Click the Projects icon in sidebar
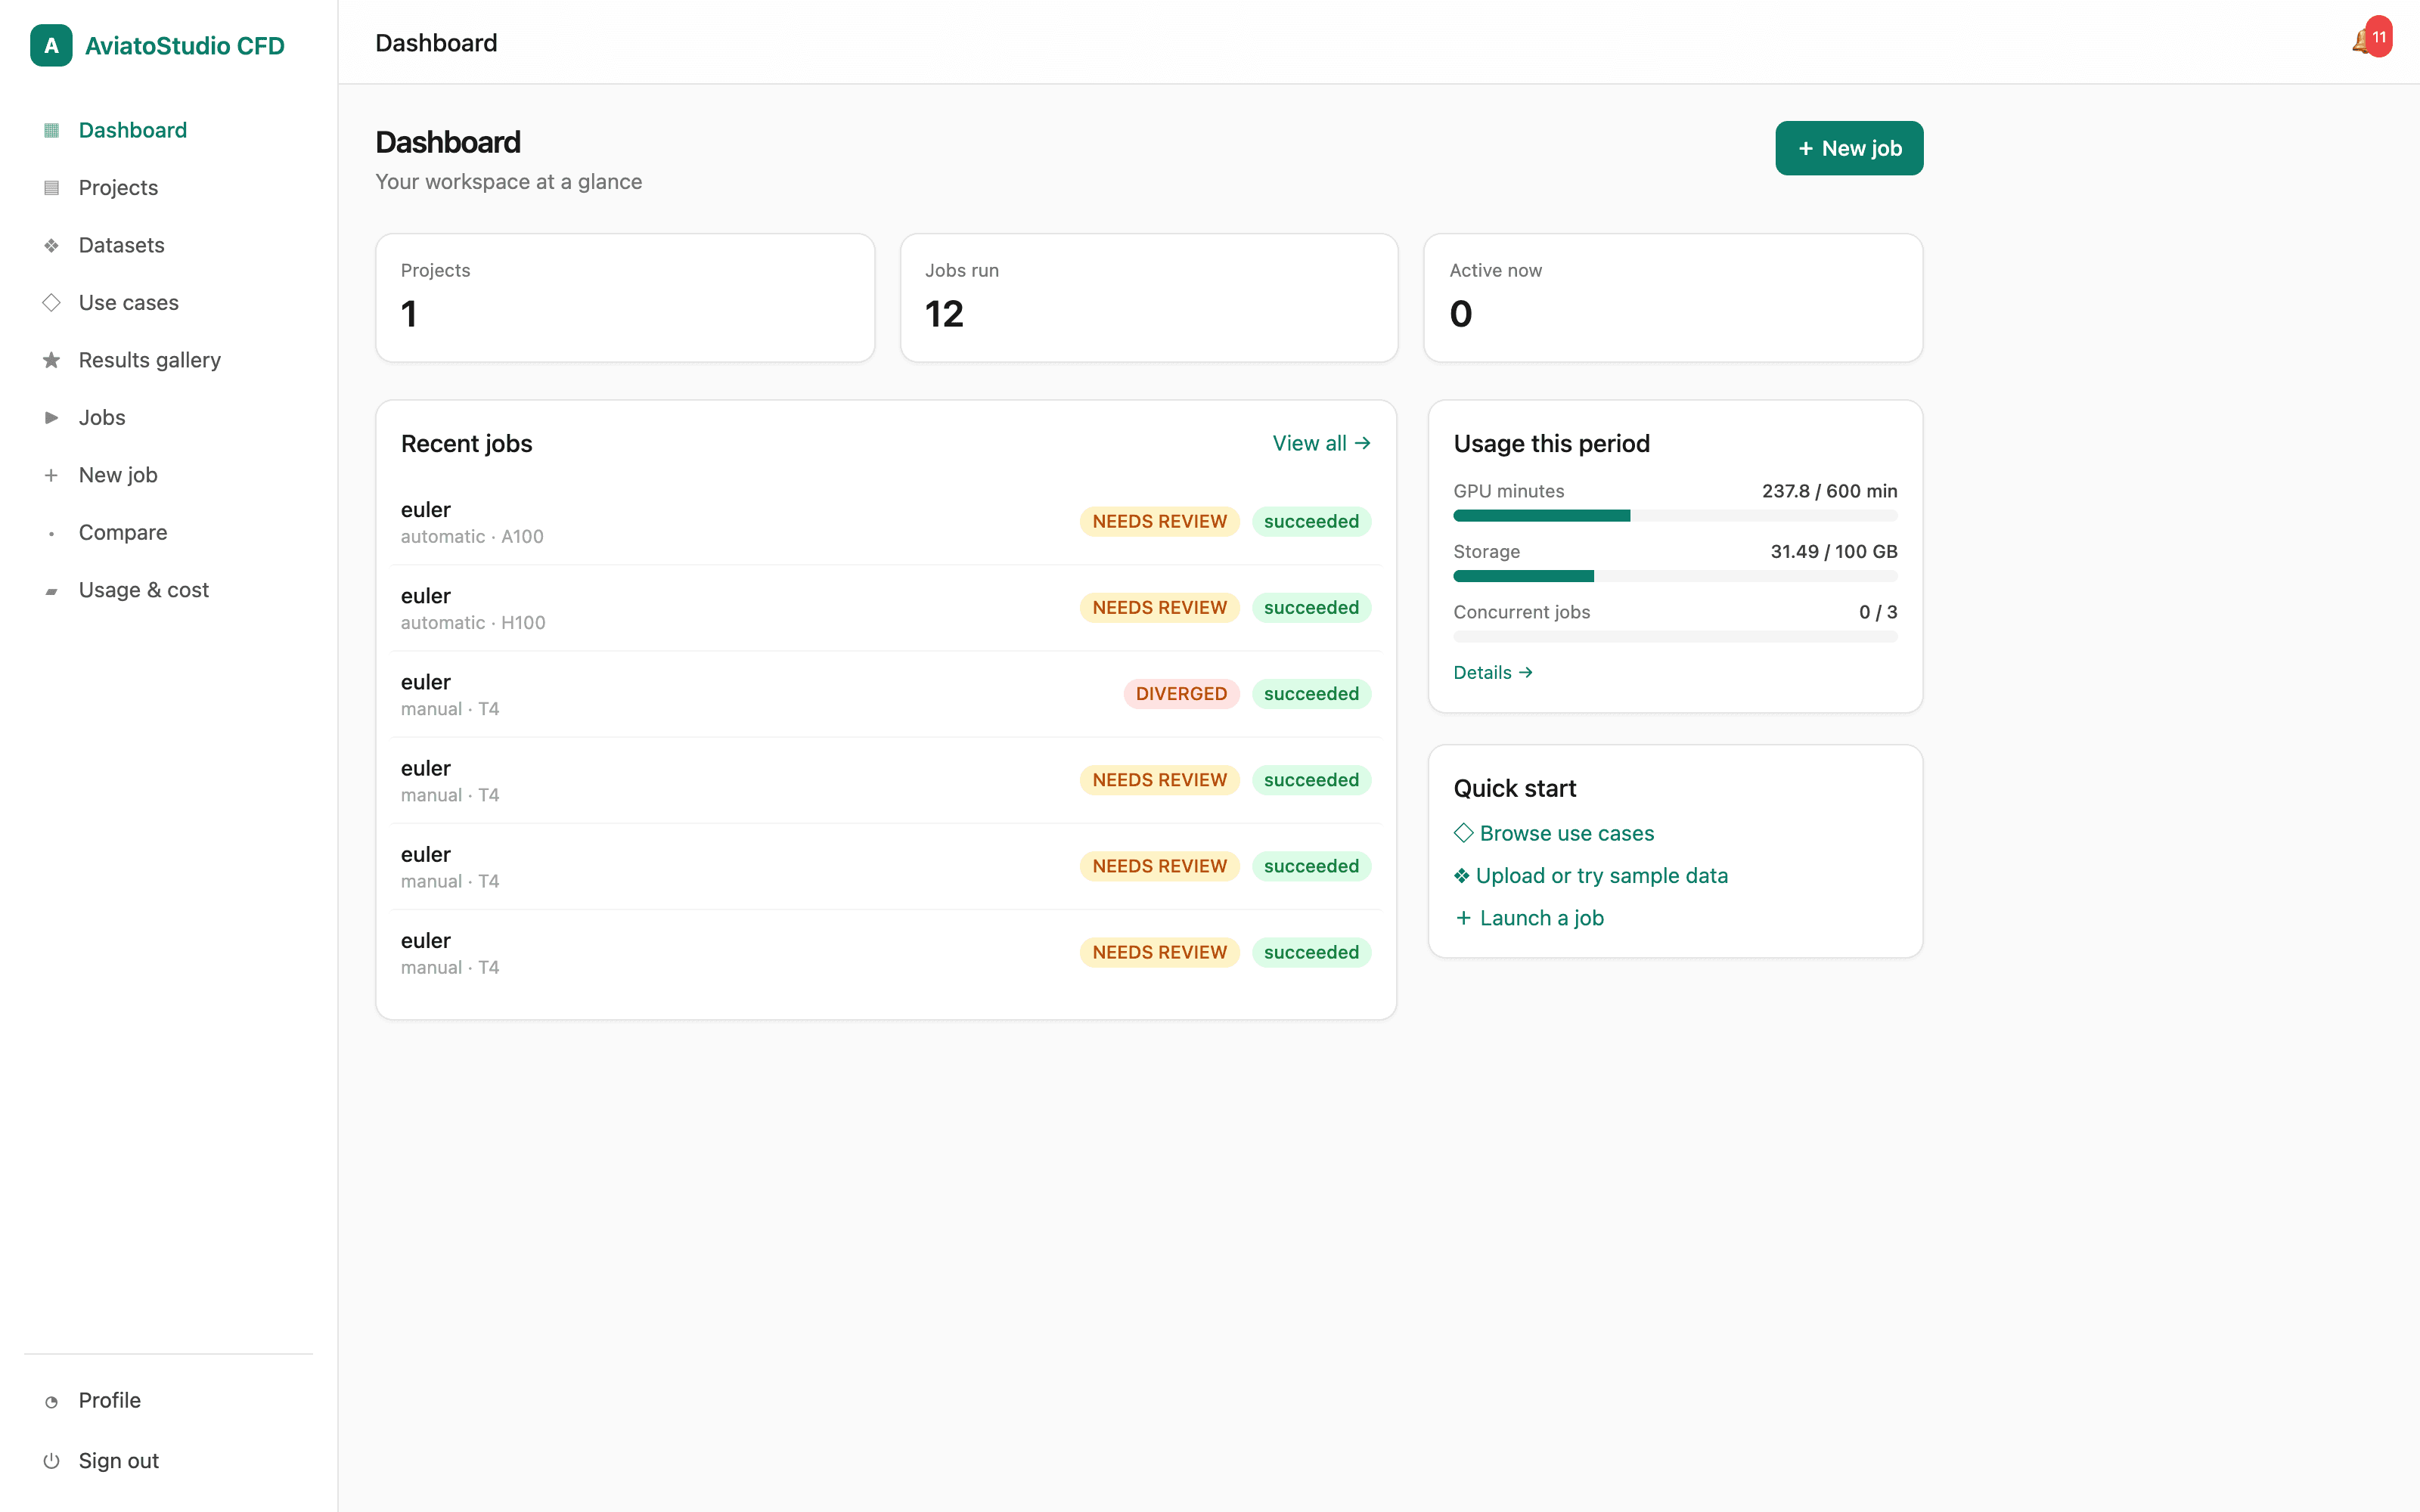The width and height of the screenshot is (2420, 1512). point(51,187)
